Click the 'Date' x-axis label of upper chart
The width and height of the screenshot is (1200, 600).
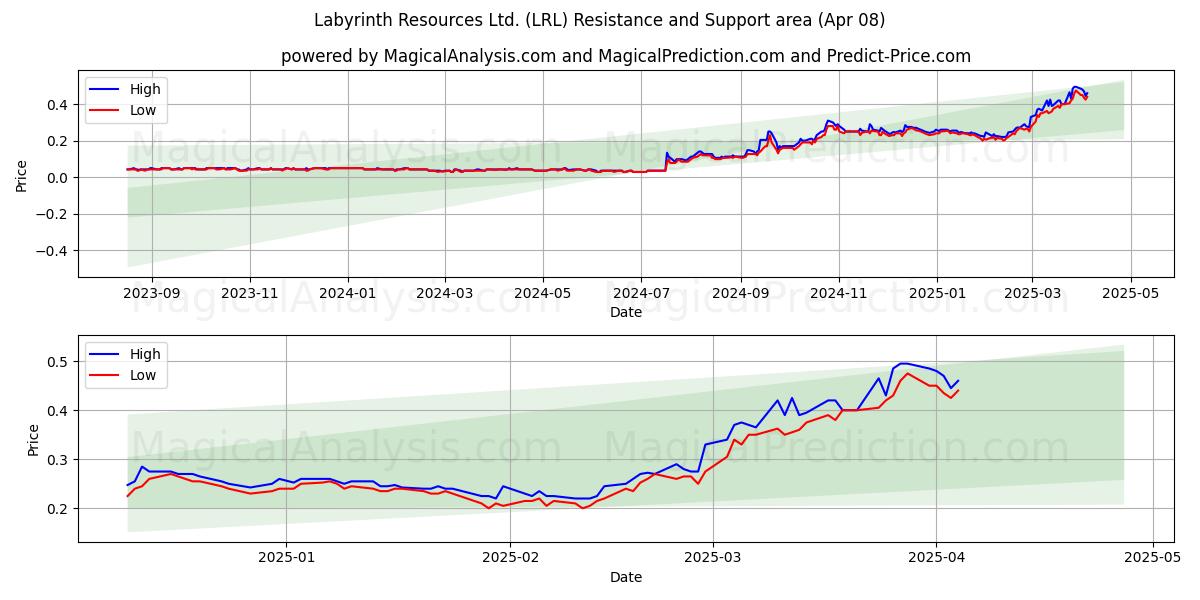pyautogui.click(x=626, y=312)
